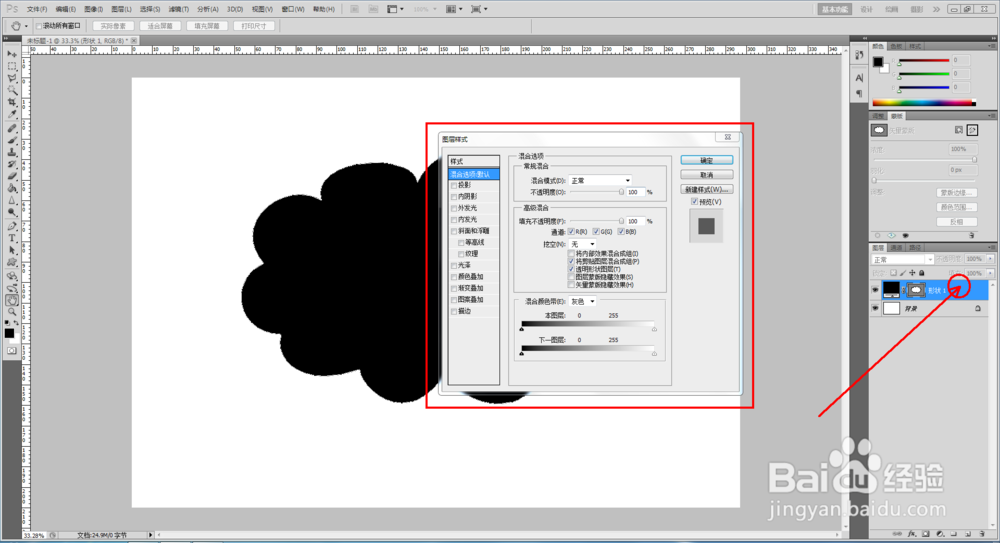1000x543 pixels.
Task: Open the Paragraph panel icon
Action: [859, 93]
